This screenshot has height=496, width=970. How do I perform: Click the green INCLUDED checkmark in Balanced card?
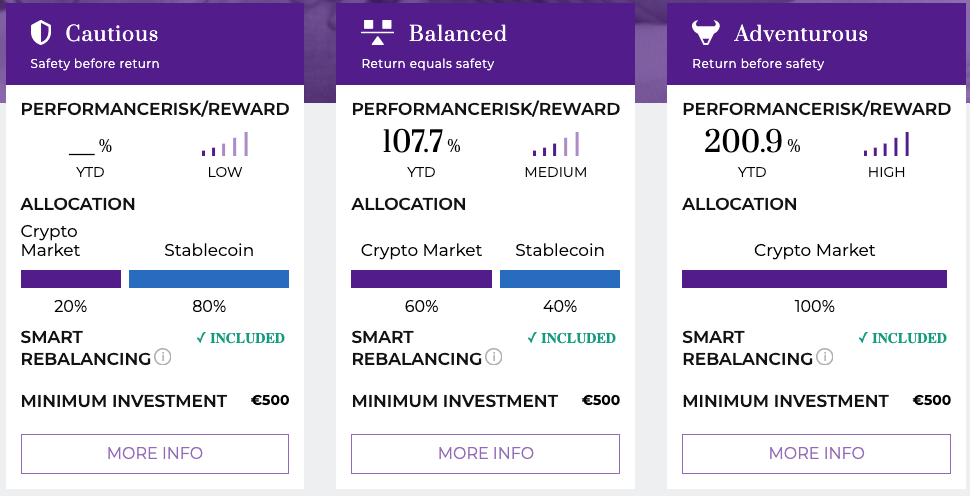[571, 338]
